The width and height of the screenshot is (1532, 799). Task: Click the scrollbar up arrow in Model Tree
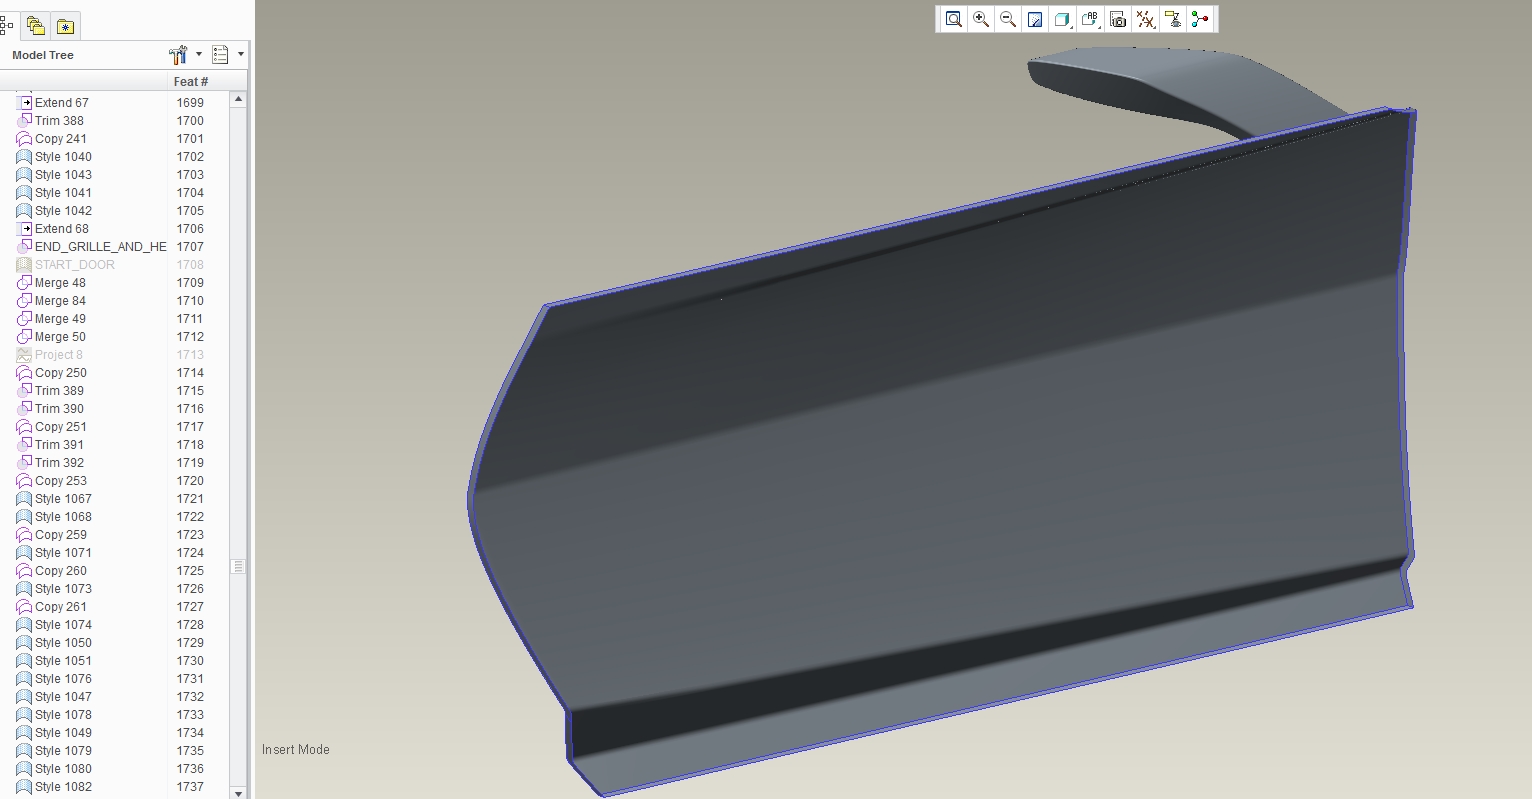(238, 99)
